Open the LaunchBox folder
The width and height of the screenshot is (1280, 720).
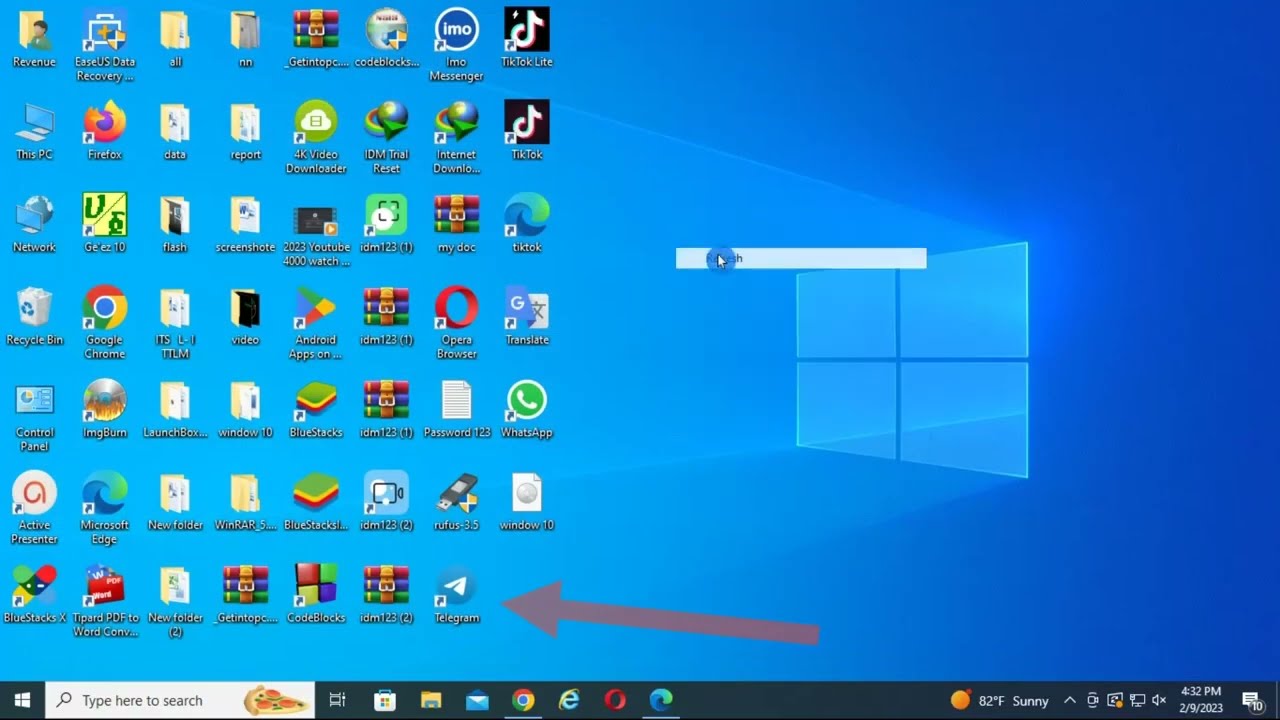click(175, 410)
